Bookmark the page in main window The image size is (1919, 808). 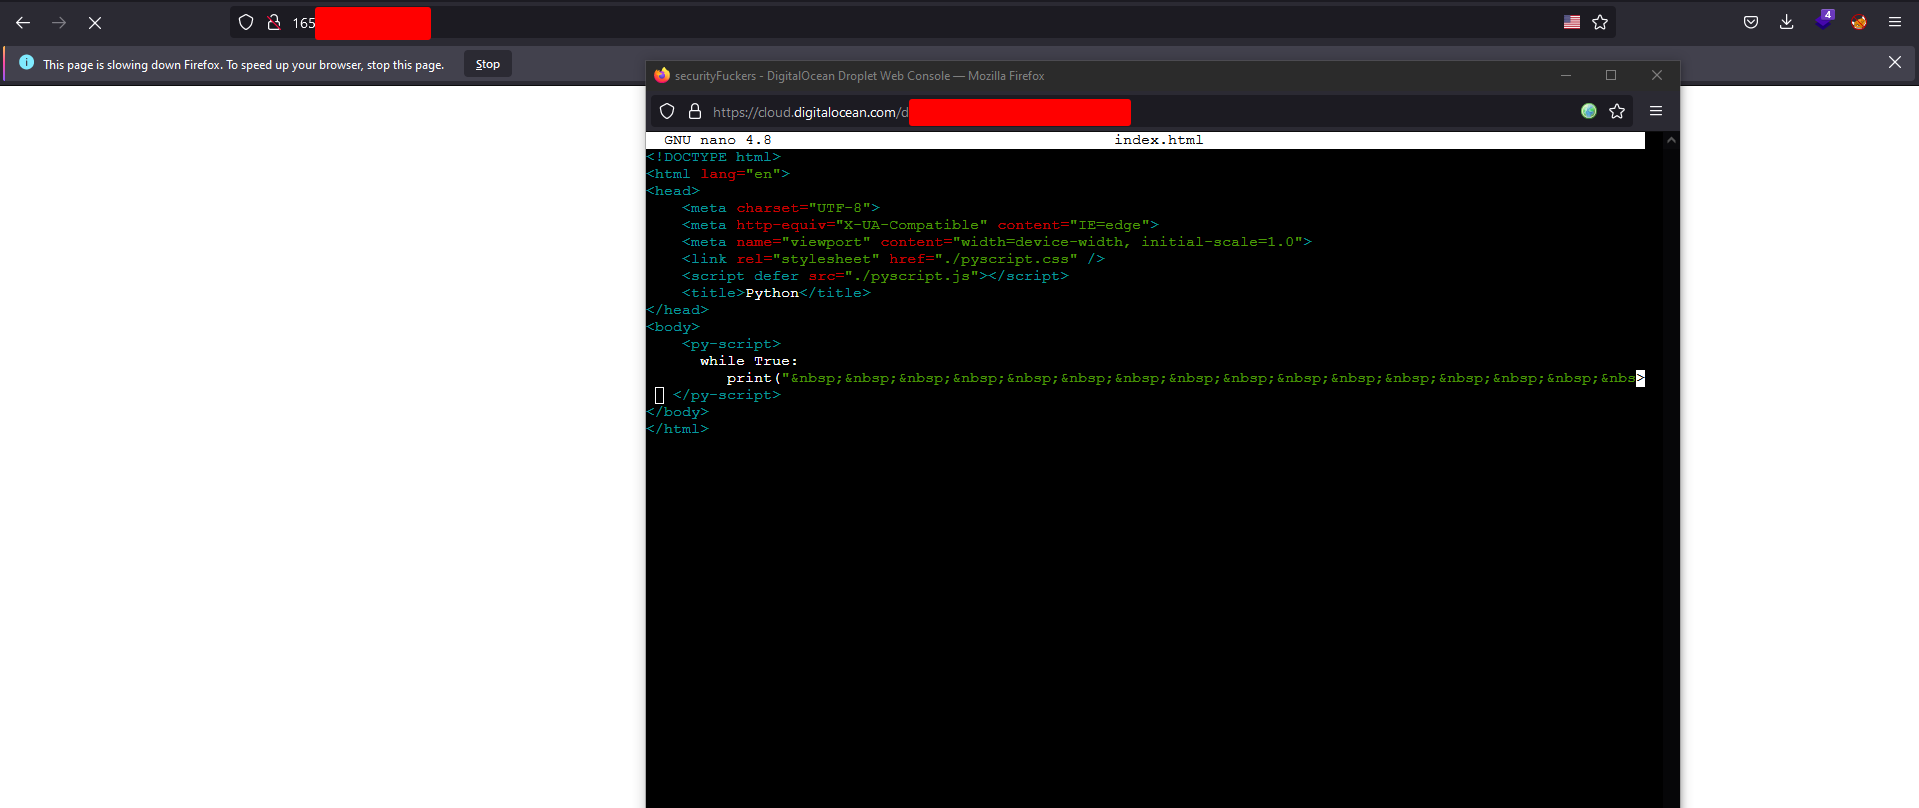1600,22
